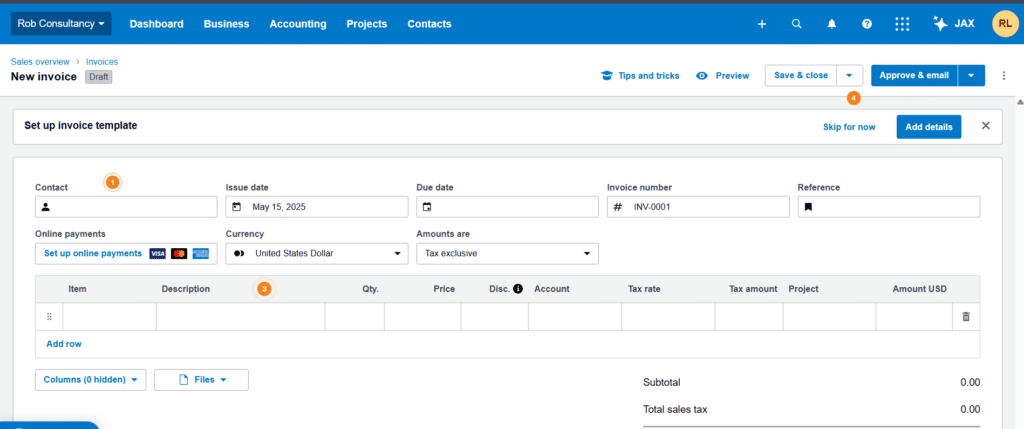1024x429 pixels.
Task: Open Rob Consultancy organization dropdown
Action: pos(61,24)
